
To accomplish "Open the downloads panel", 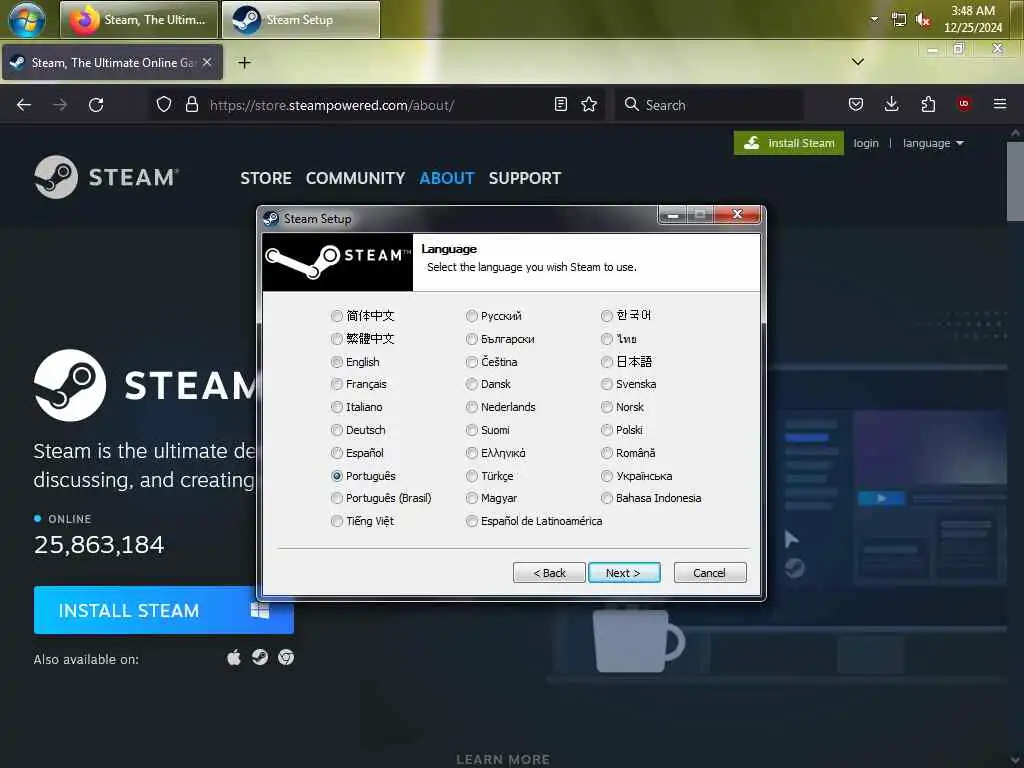I will [891, 104].
